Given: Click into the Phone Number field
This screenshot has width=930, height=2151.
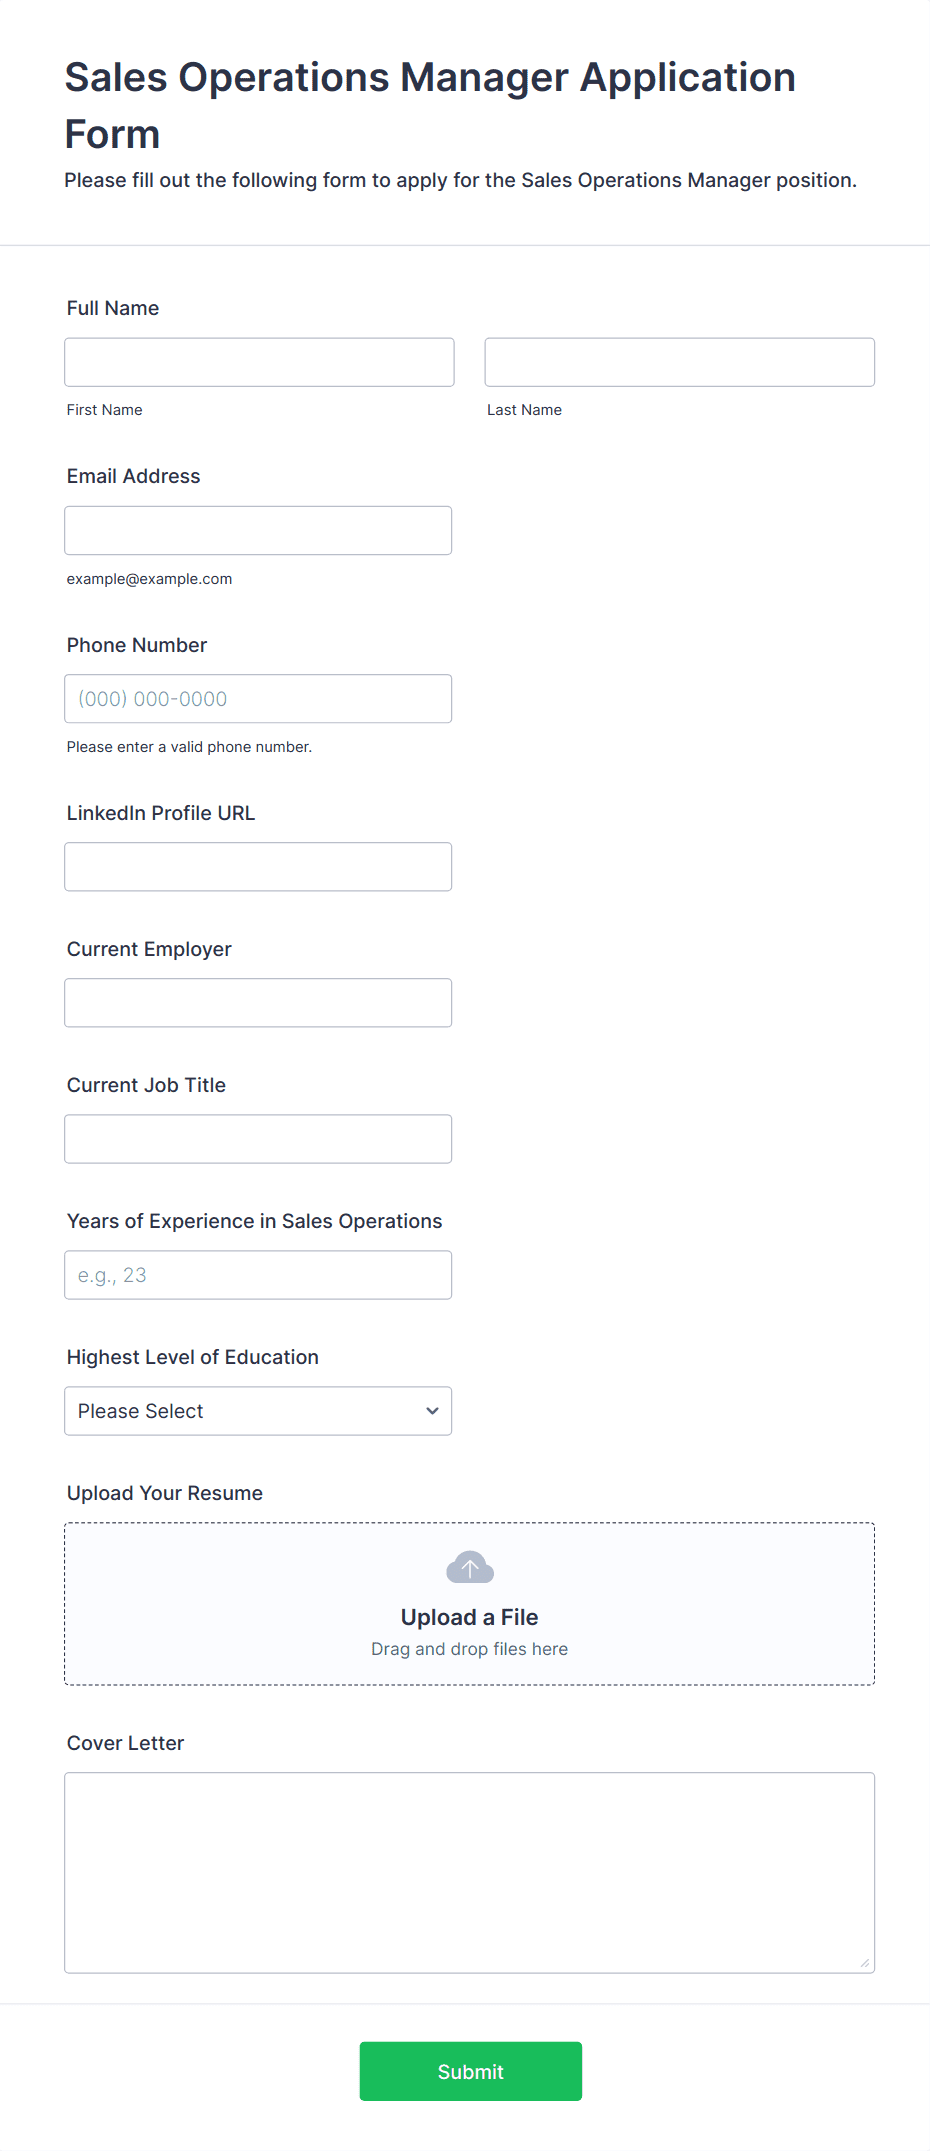Looking at the screenshot, I should tap(258, 699).
